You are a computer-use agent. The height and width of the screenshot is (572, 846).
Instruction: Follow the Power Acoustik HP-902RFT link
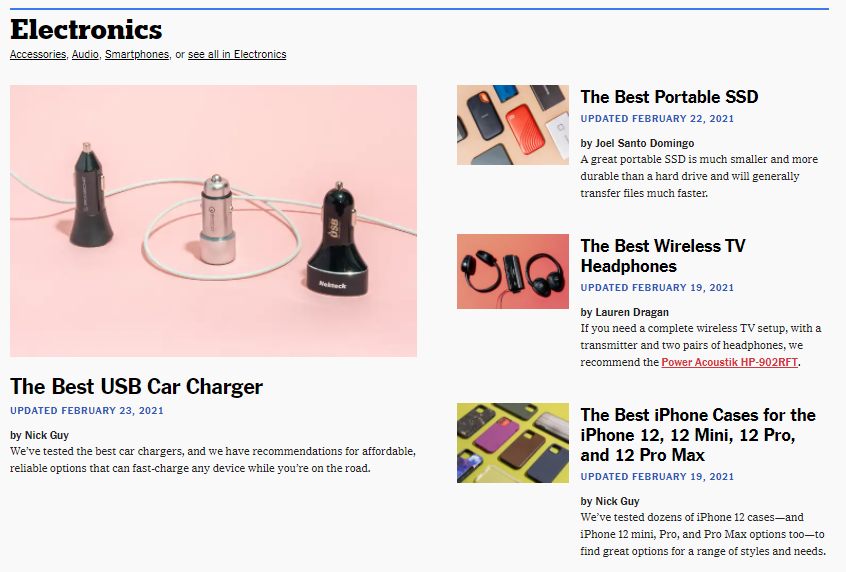tap(729, 362)
